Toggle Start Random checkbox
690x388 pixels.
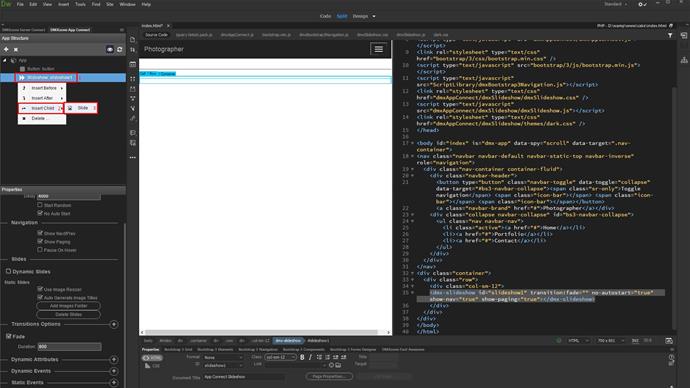pos(40,205)
